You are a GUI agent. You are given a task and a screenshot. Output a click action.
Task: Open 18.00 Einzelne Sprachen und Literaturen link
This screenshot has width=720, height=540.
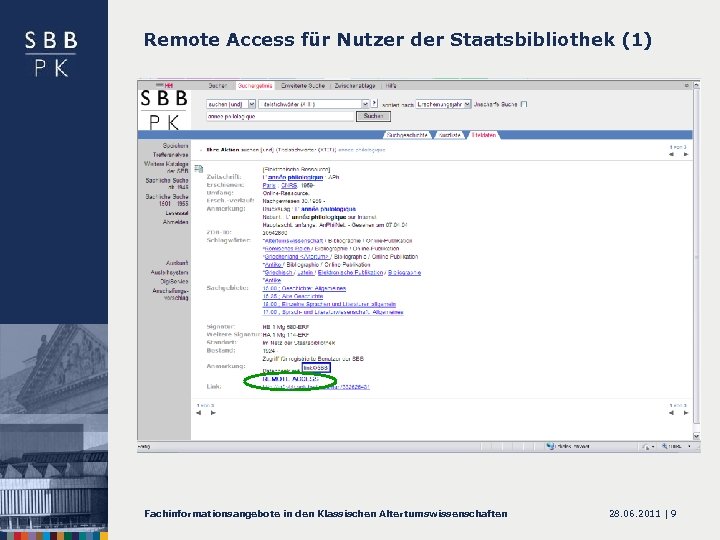coord(329,304)
